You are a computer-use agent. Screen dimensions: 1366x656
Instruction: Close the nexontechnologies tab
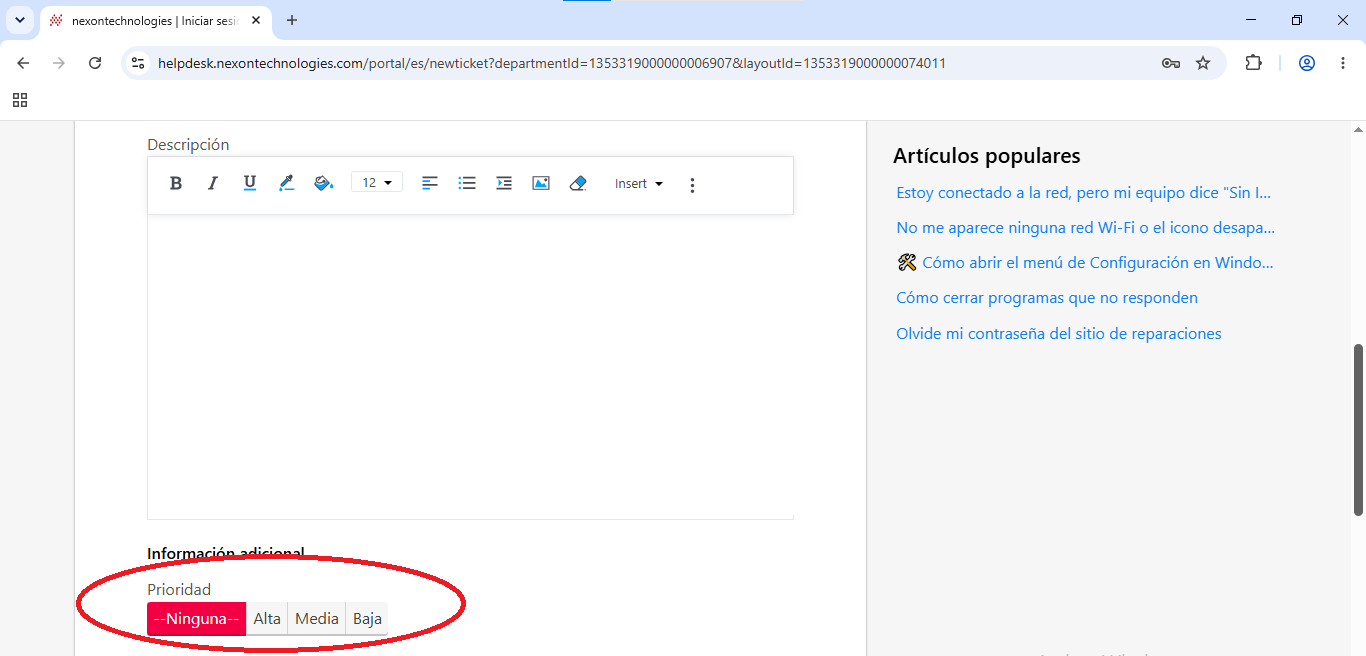coord(256,20)
